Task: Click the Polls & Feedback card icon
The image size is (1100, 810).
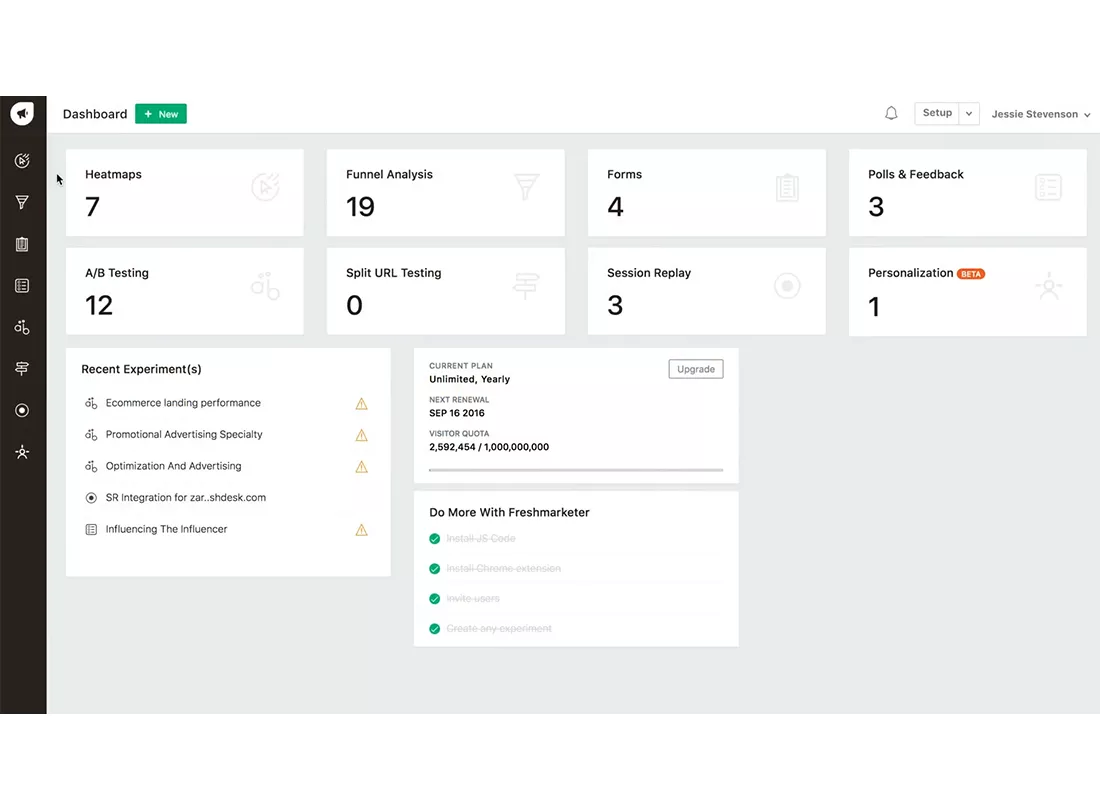Action: pyautogui.click(x=1048, y=187)
